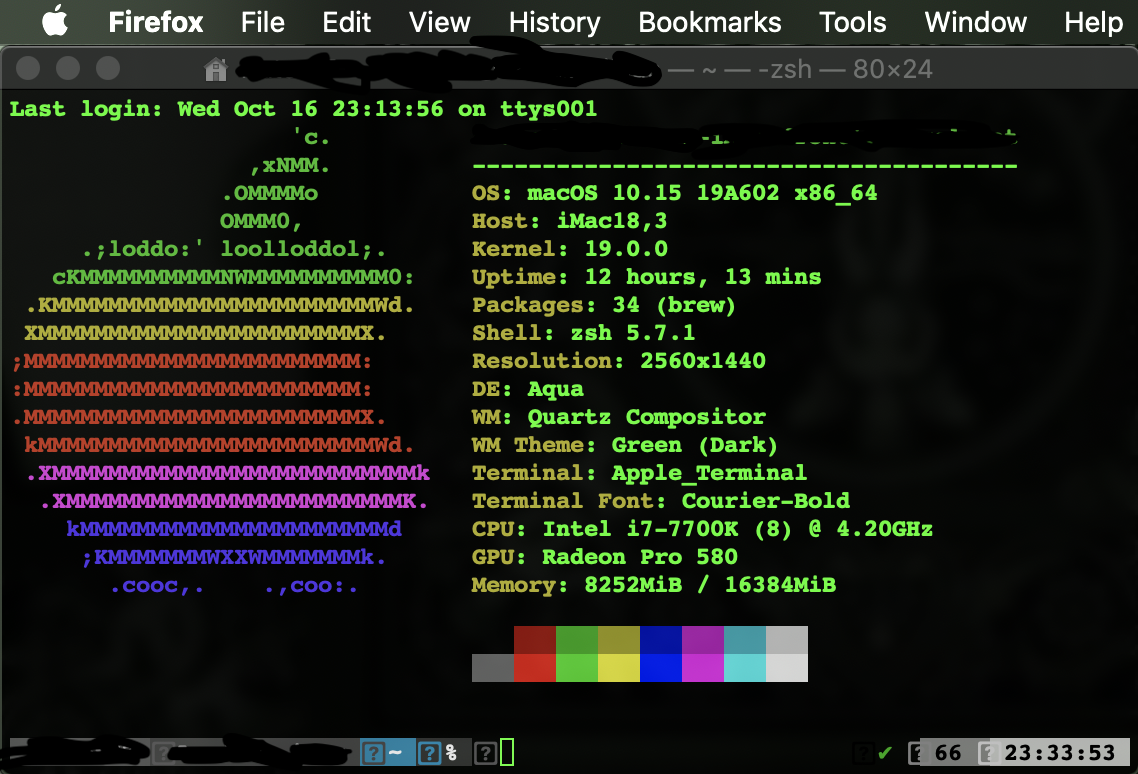Click the 'Terminal: Apple_Terminal' line
Viewport: 1138px width, 774px height.
pos(639,473)
